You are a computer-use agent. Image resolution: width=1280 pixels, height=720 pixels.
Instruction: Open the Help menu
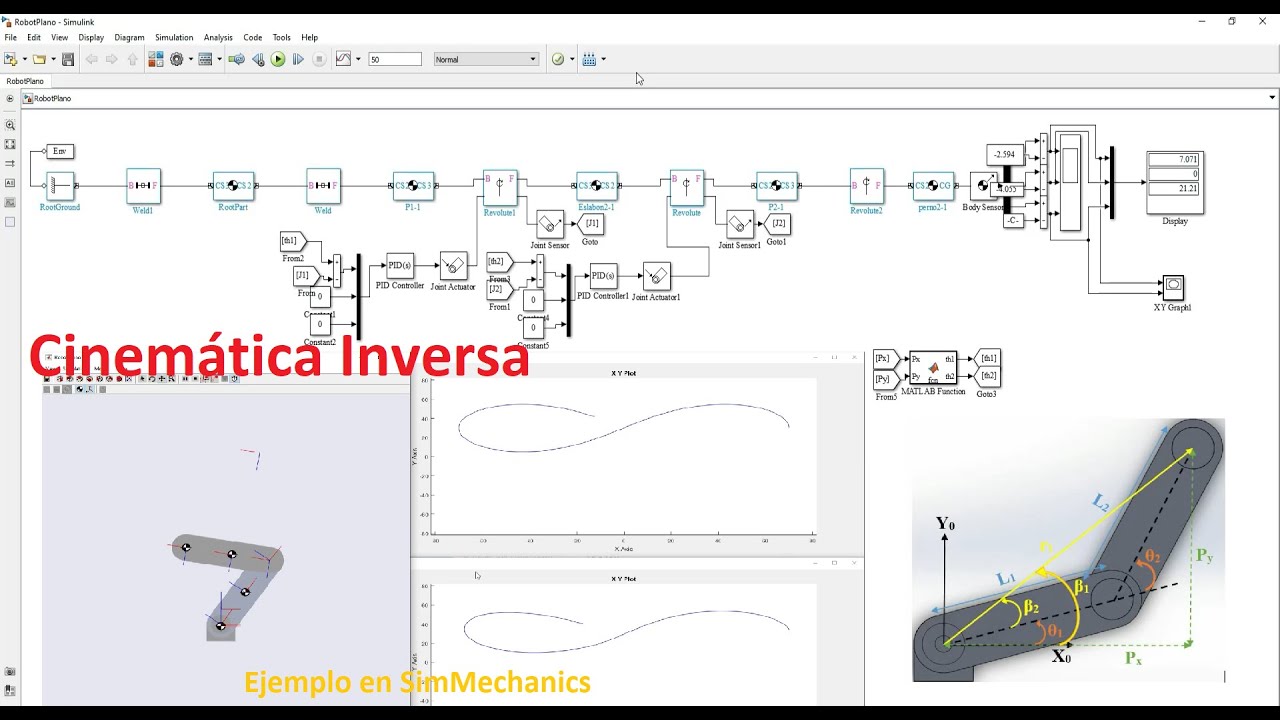click(310, 37)
